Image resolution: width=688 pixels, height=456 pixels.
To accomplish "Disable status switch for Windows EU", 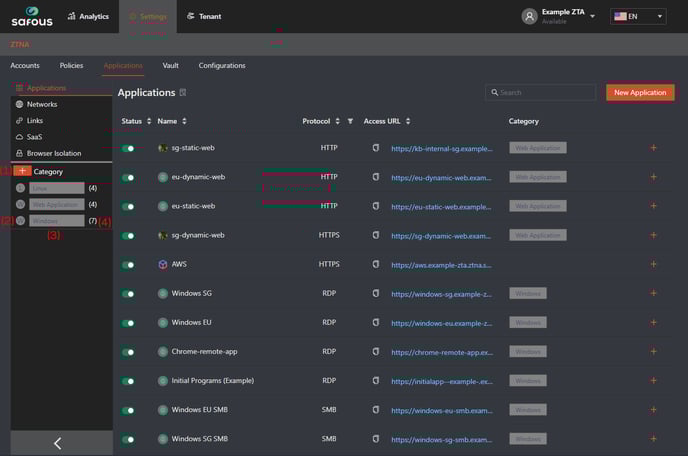I will pos(128,323).
